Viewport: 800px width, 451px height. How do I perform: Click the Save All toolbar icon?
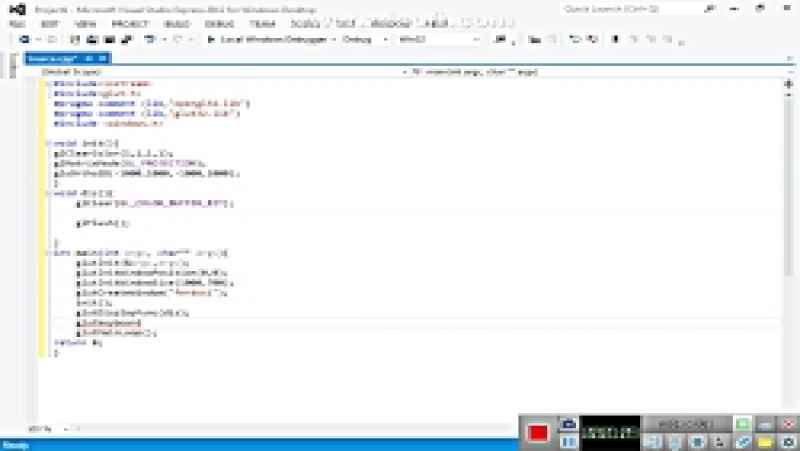coord(107,39)
